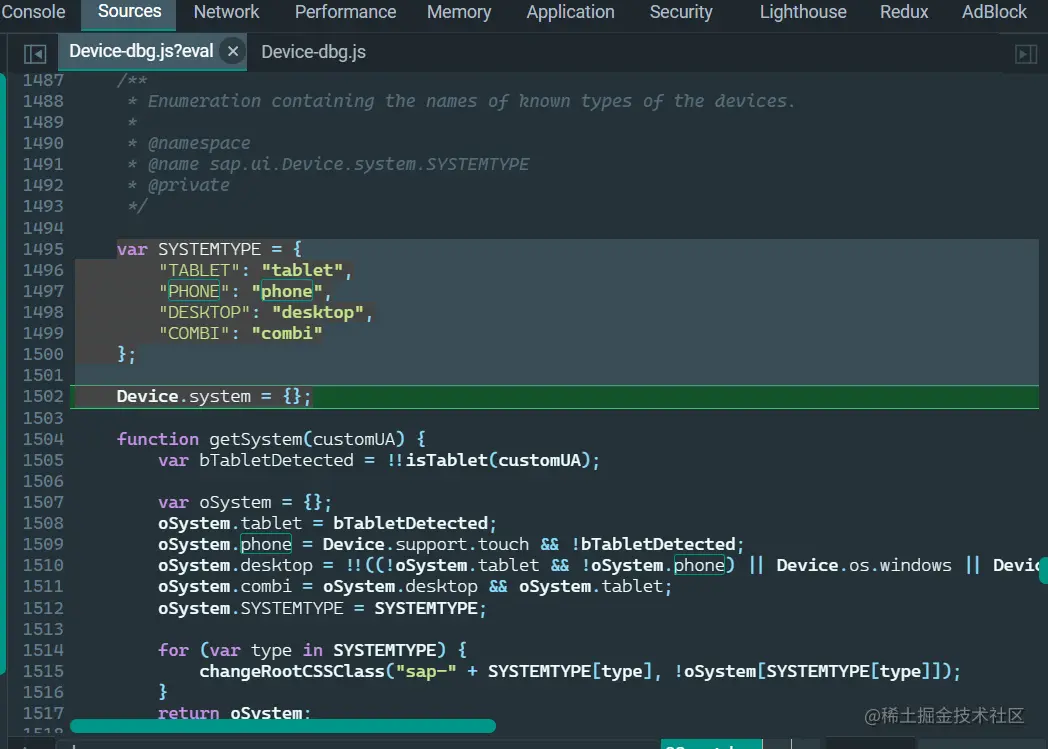Switch to the Console tab

33,12
